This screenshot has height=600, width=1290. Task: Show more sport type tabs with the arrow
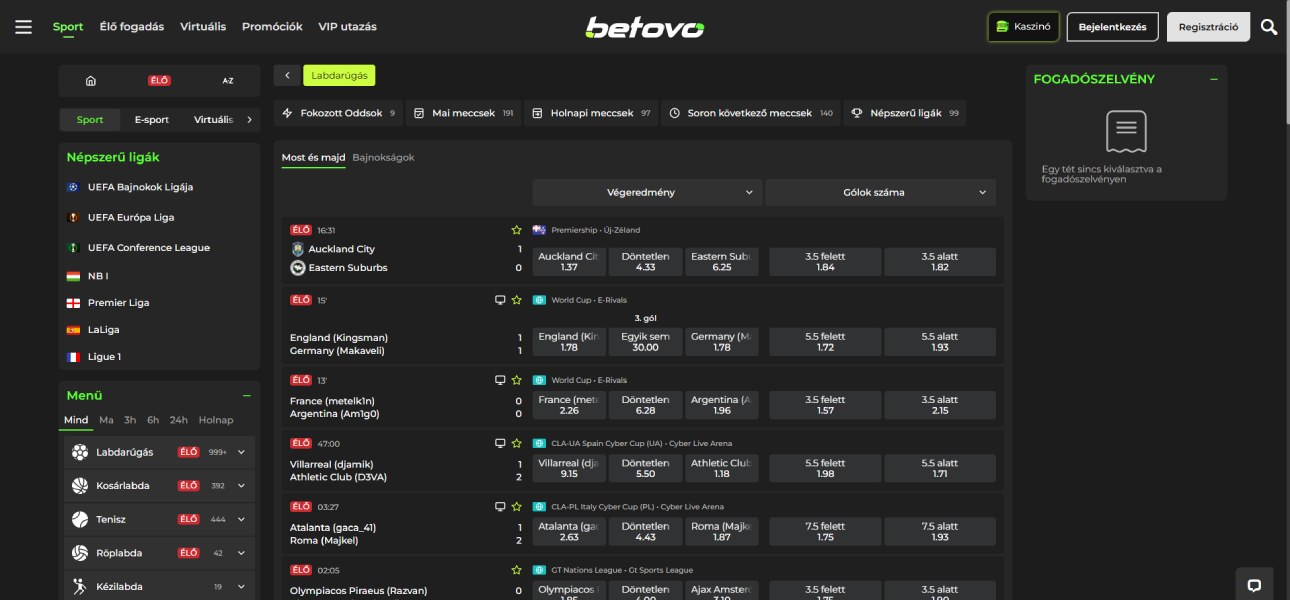249,119
